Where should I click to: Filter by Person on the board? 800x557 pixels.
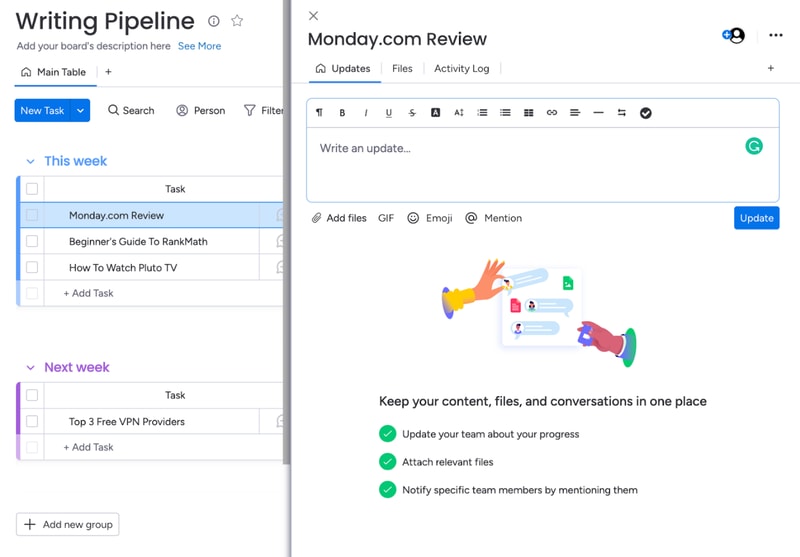click(x=201, y=110)
